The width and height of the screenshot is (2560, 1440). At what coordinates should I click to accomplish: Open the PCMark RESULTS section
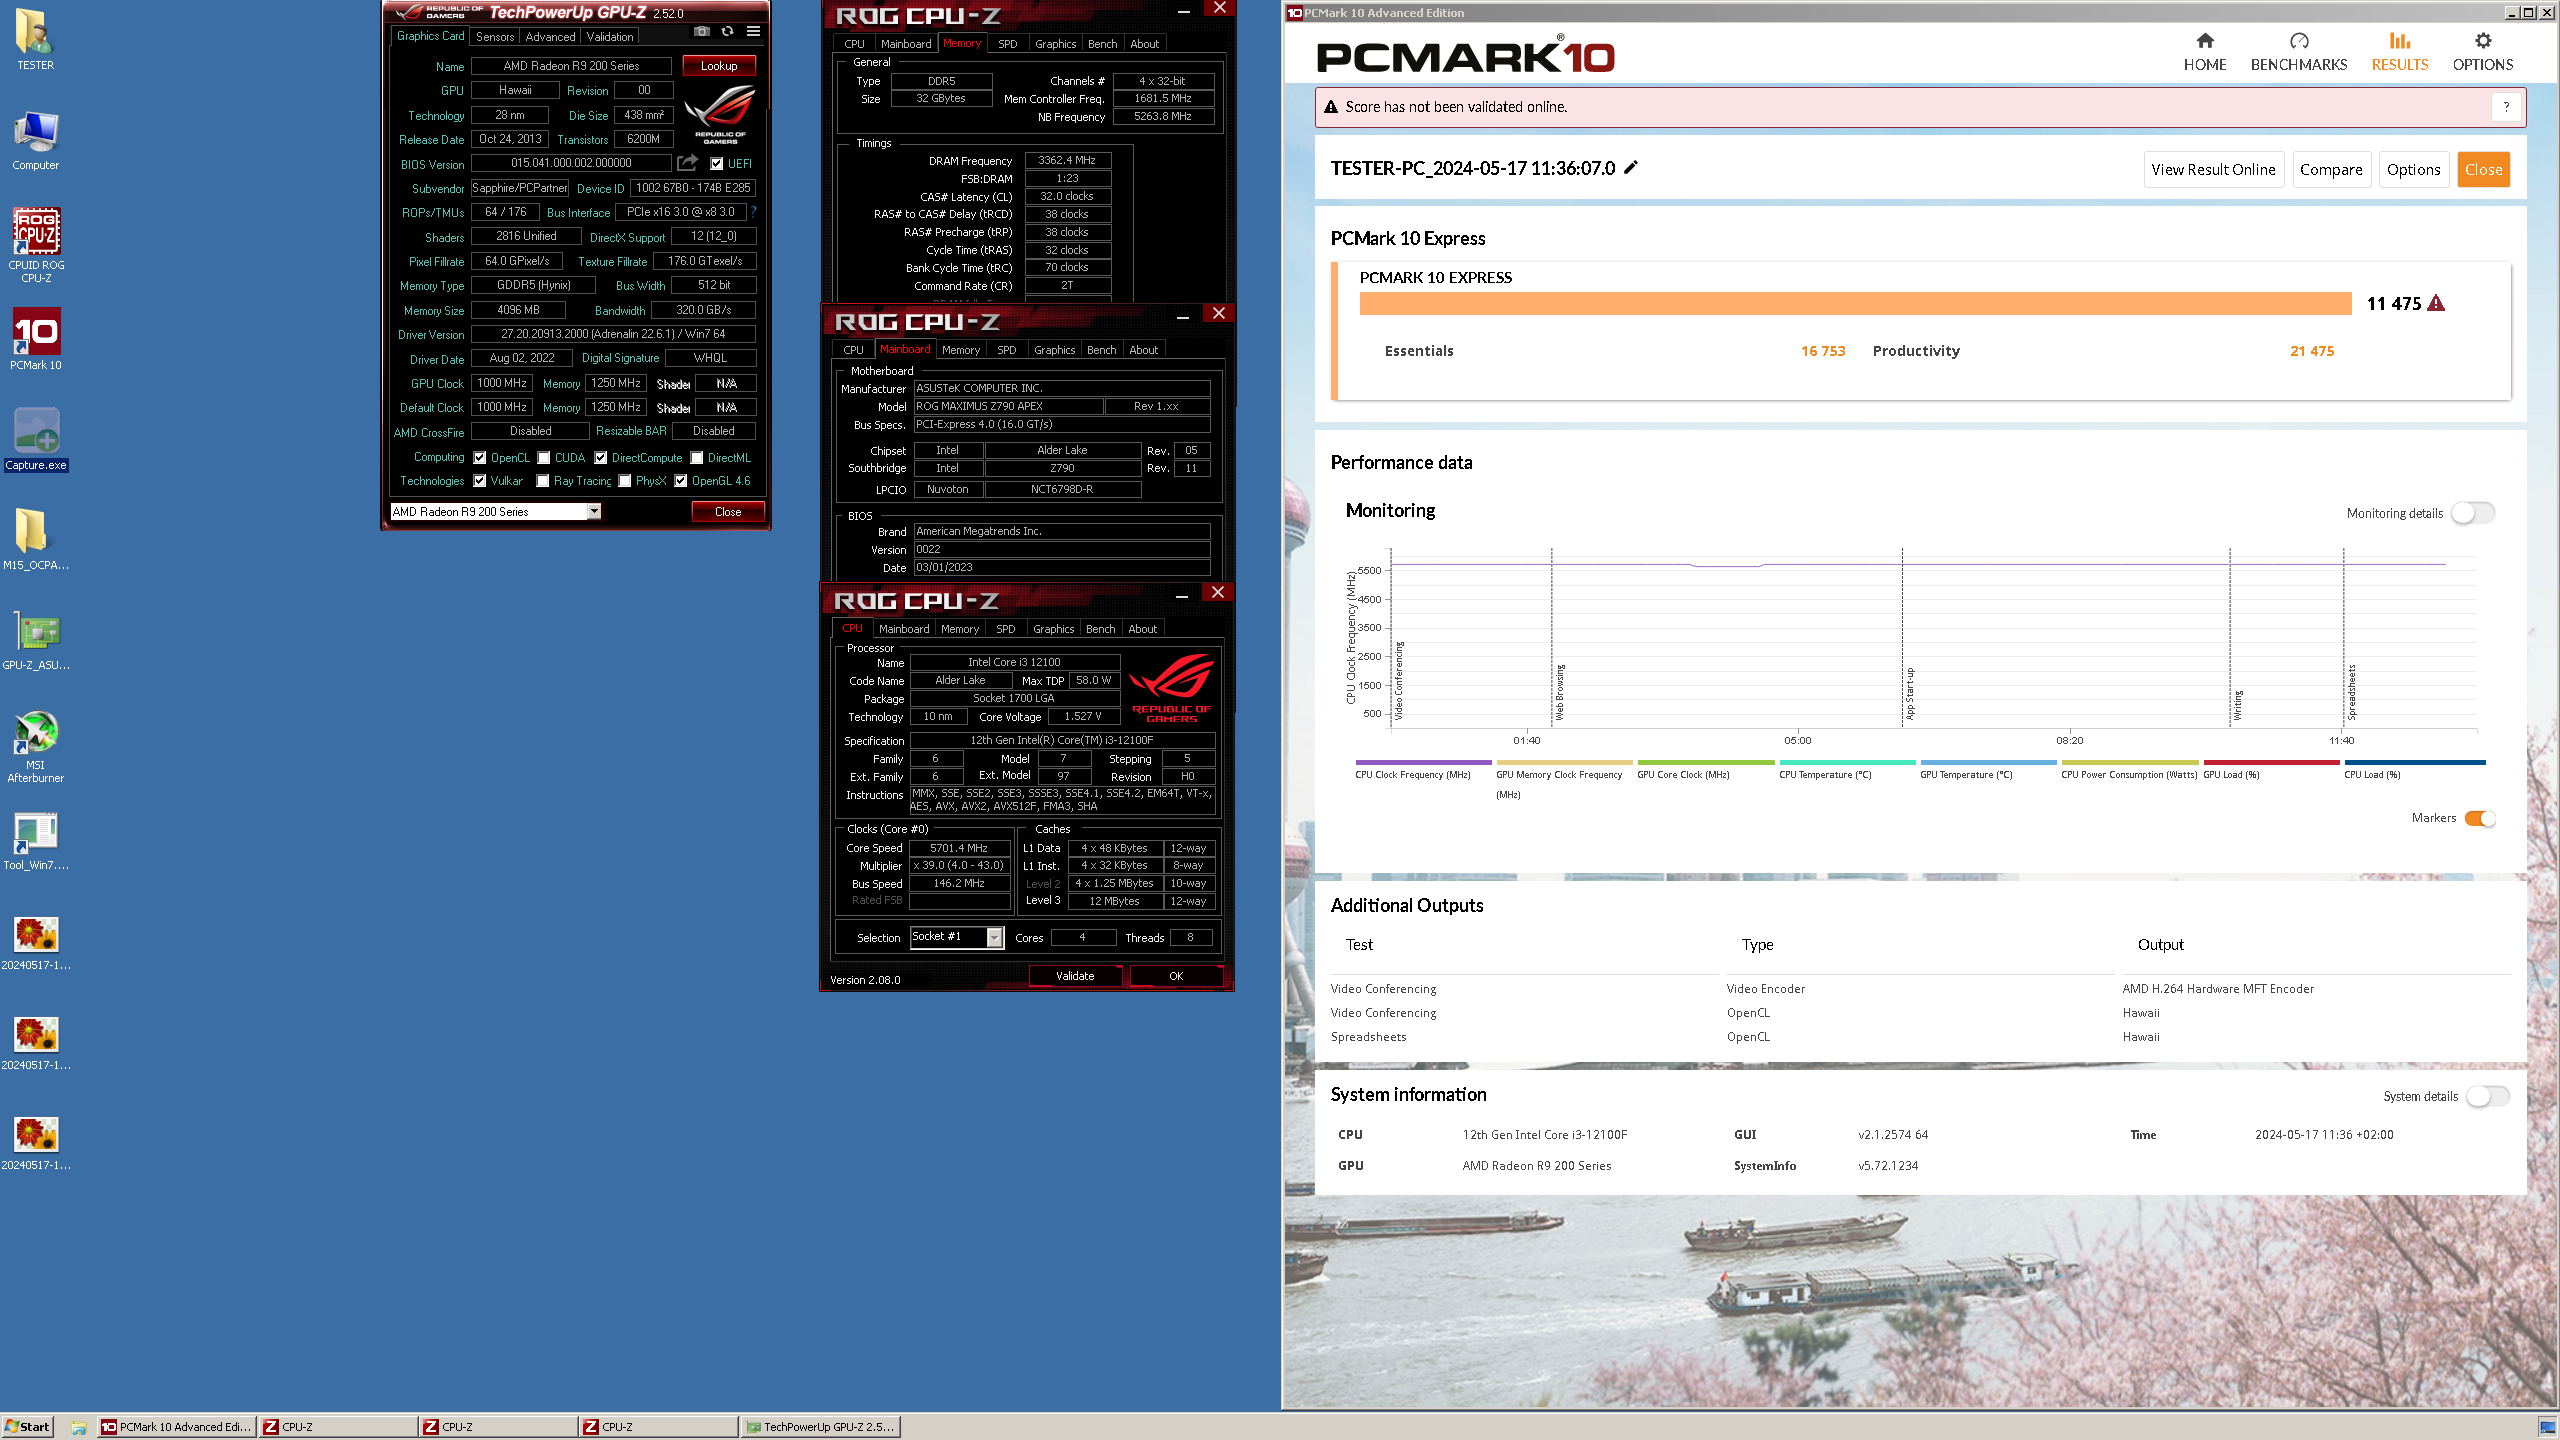coord(2400,52)
